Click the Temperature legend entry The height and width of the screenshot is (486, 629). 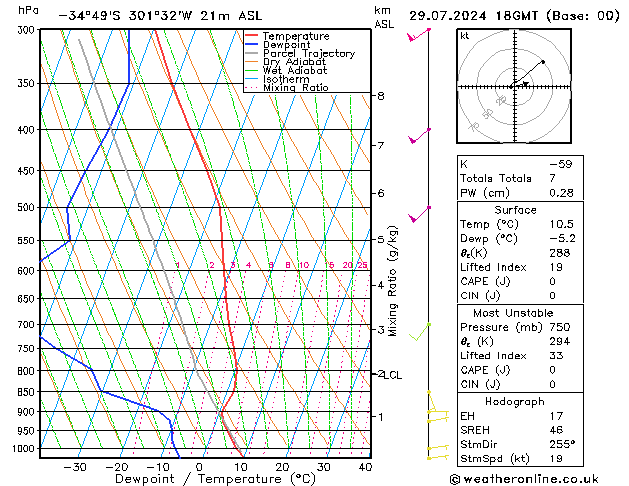tap(296, 36)
